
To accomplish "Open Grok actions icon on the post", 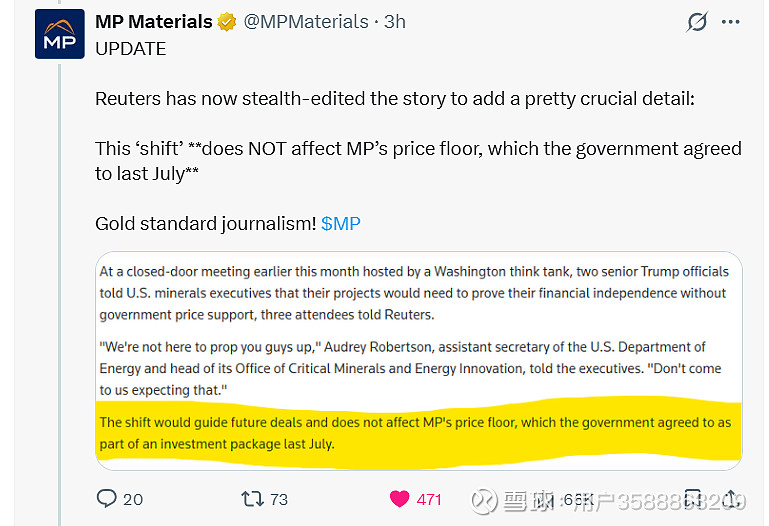I will pyautogui.click(x=697, y=22).
